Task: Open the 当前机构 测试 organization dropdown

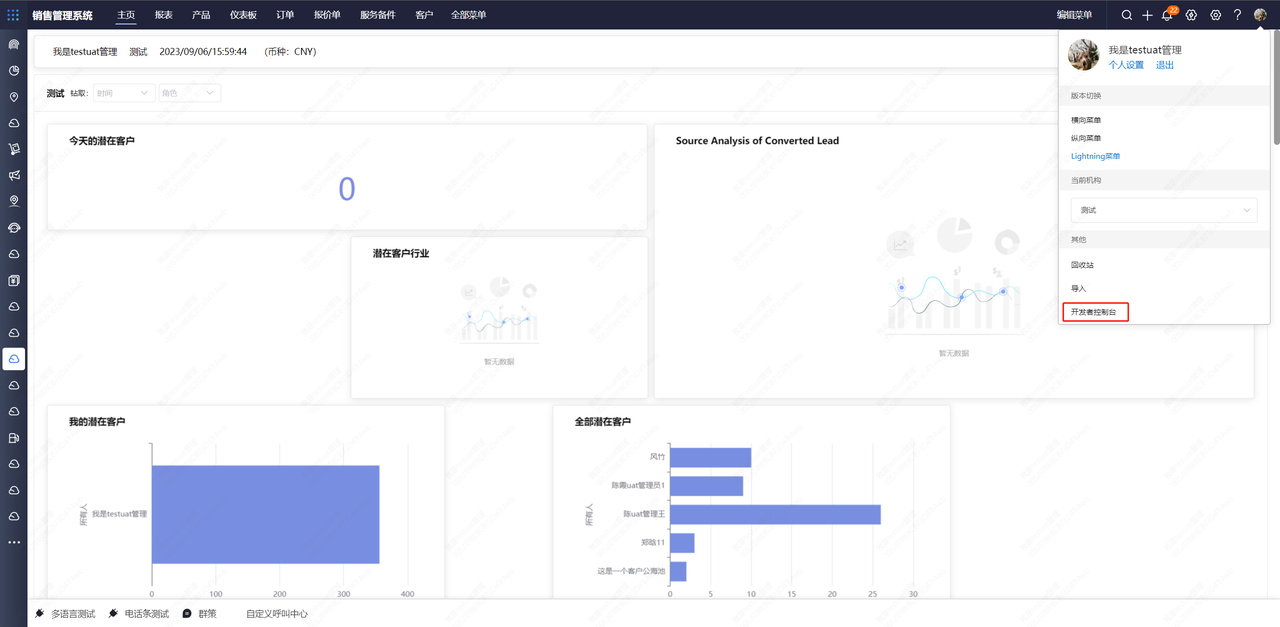Action: 1163,210
